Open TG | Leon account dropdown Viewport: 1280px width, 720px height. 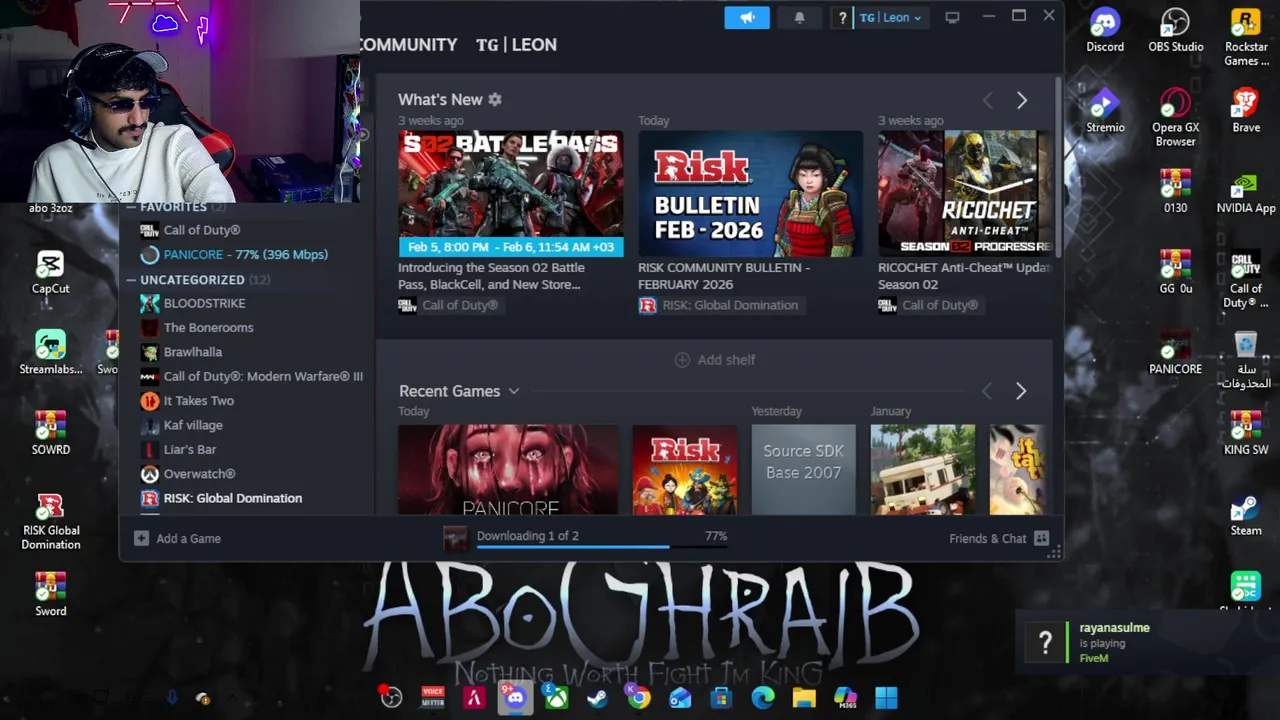click(x=890, y=17)
